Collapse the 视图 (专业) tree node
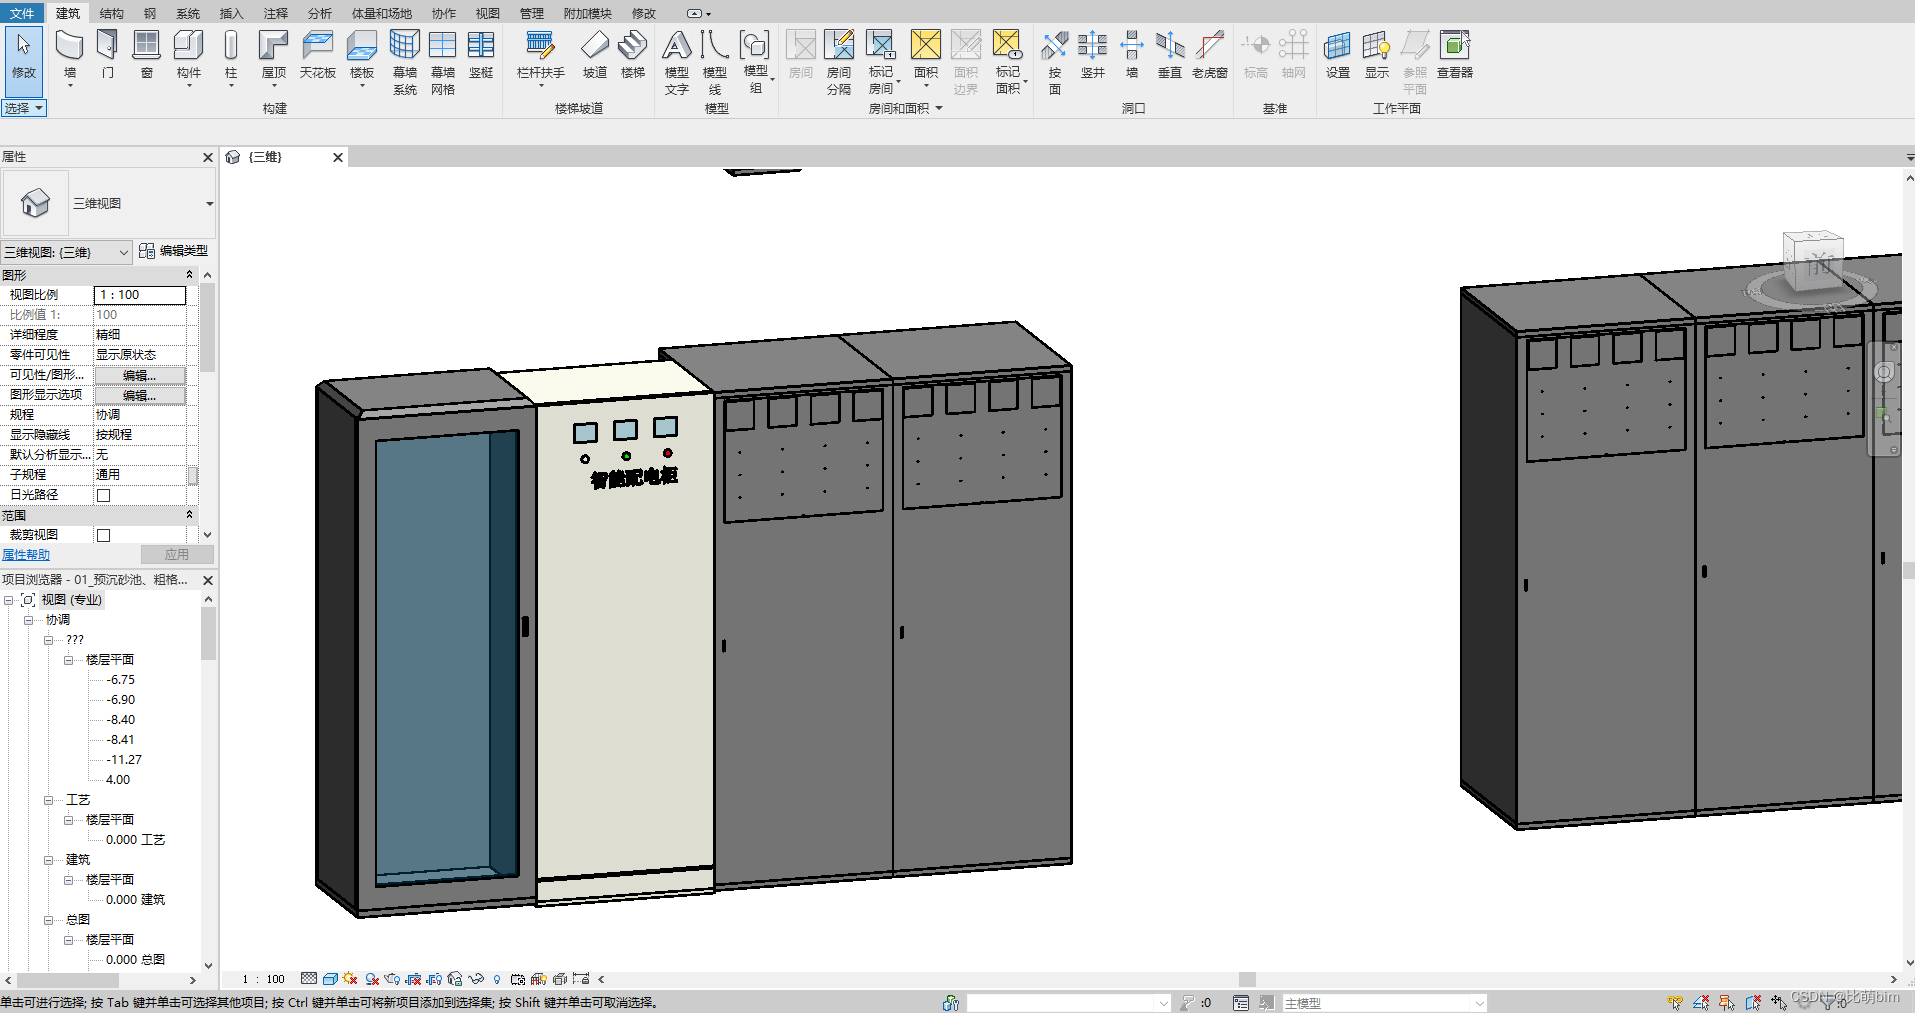 coord(8,600)
